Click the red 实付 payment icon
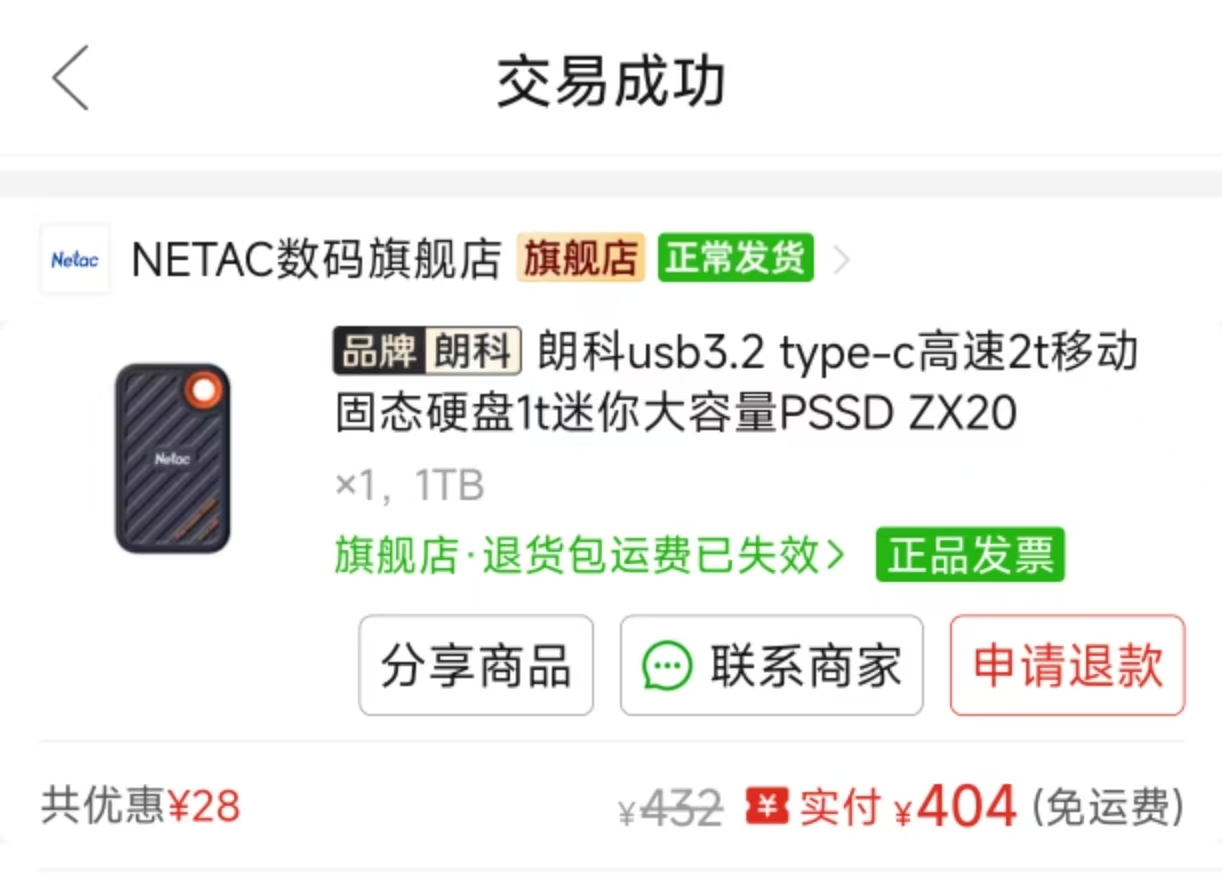Screen dimensions: 1222x878 (x=768, y=806)
